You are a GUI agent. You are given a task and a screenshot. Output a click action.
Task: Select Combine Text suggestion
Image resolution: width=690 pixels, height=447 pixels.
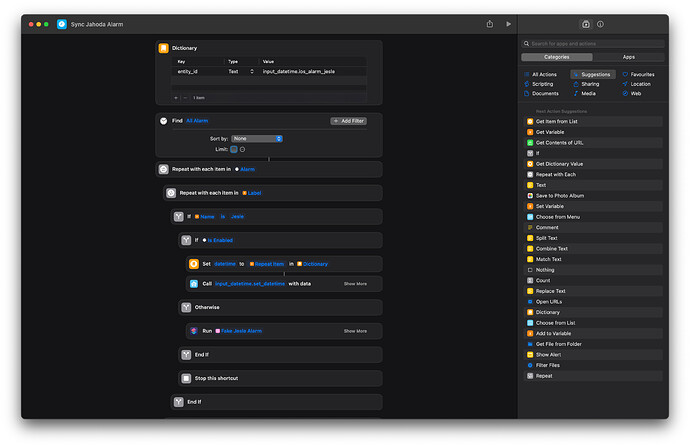[594, 249]
